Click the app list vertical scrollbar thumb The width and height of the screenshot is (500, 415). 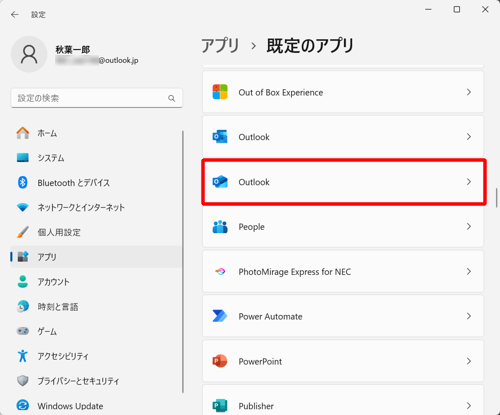(x=496, y=198)
